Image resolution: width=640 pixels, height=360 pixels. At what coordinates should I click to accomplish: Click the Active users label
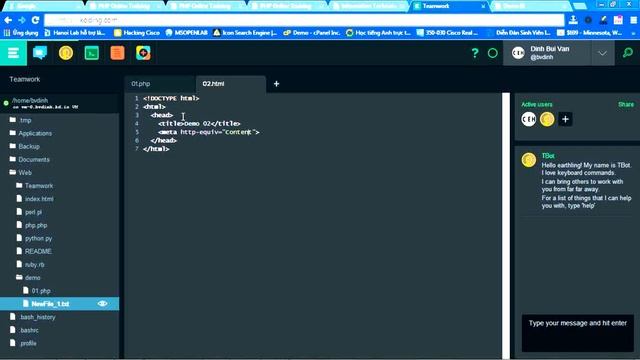click(x=536, y=104)
